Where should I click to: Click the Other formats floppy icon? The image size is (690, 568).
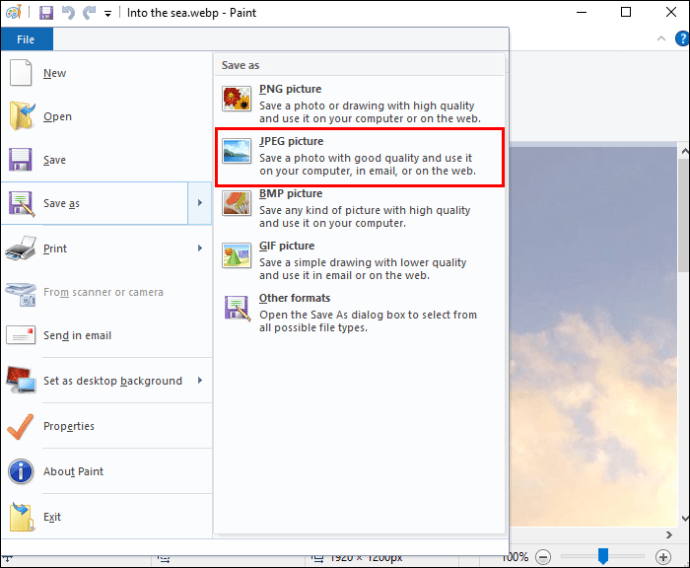tap(237, 308)
